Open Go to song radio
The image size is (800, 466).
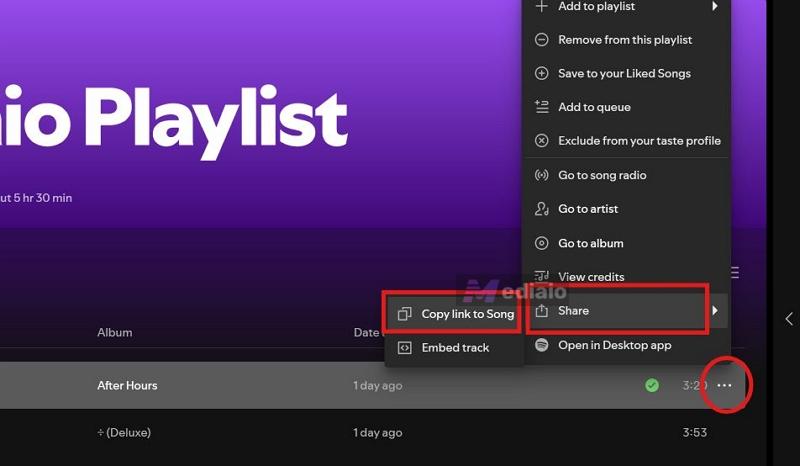coord(627,175)
